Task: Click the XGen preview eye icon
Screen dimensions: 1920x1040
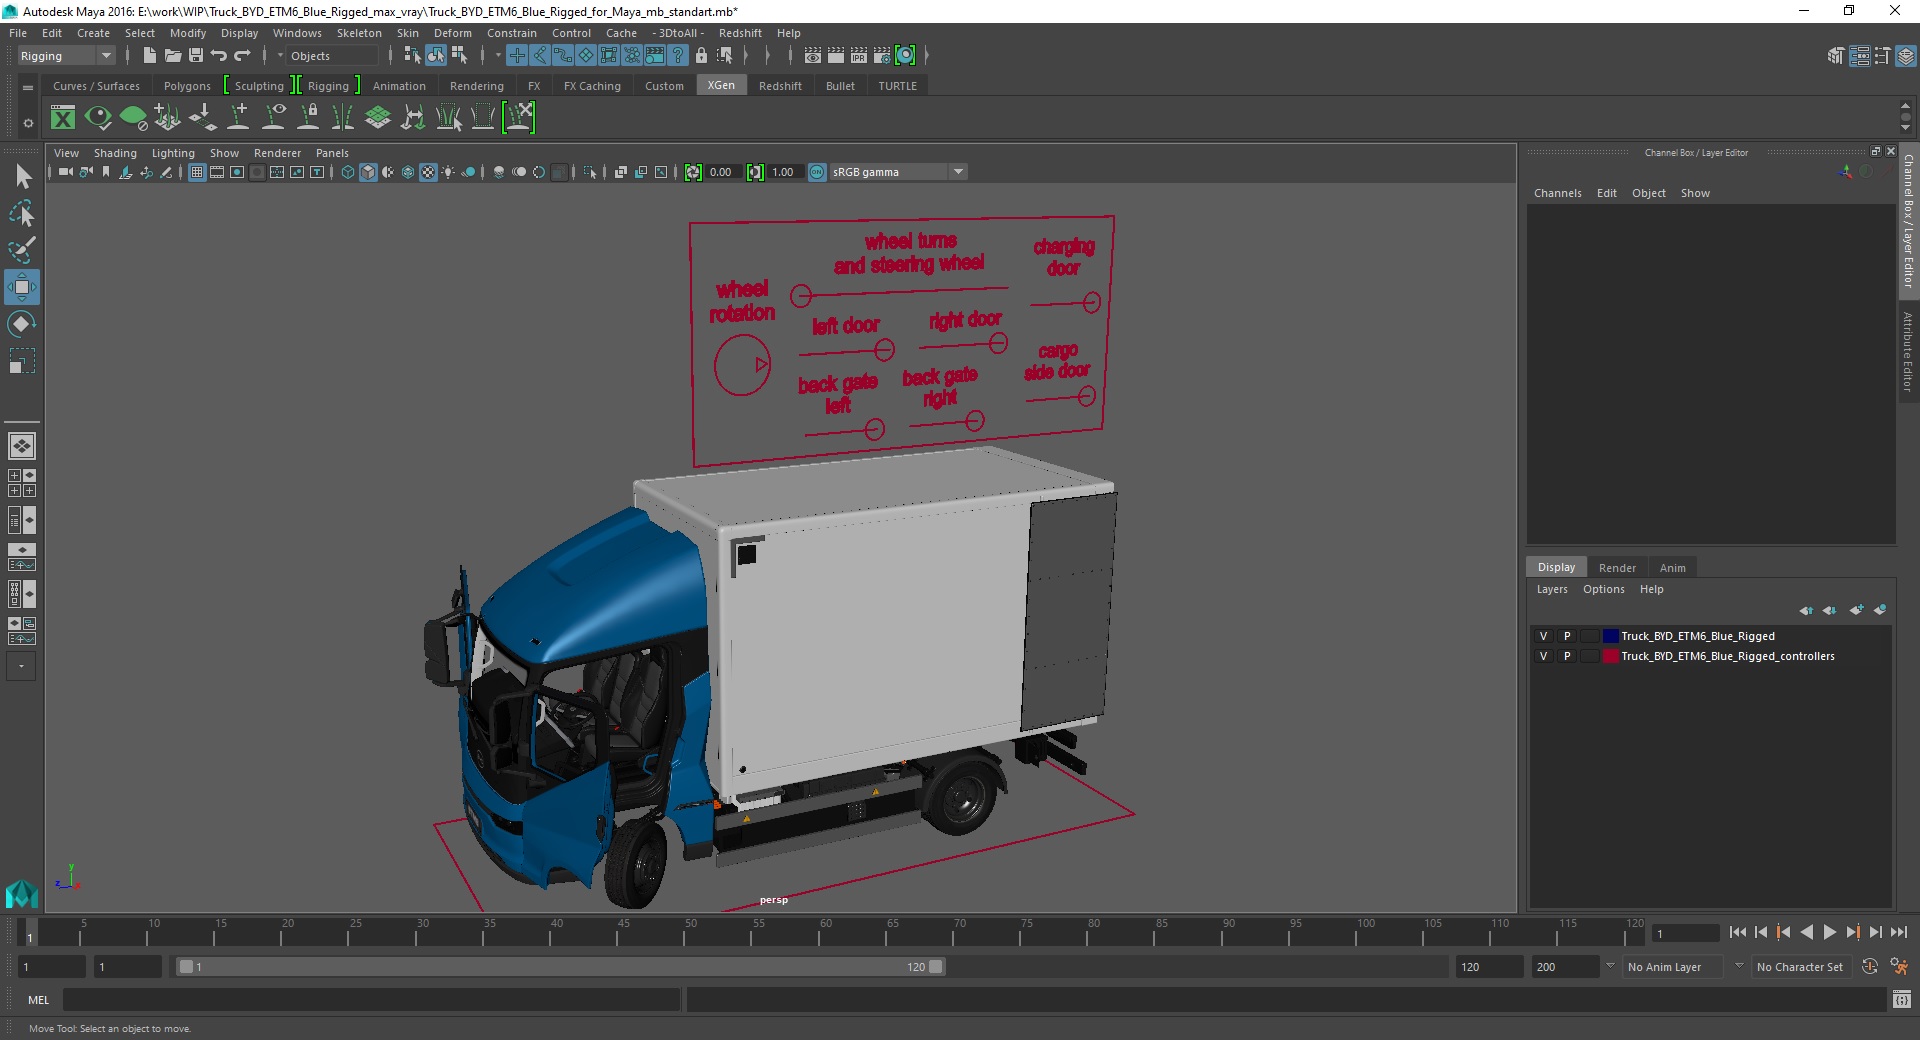Action: tap(98, 118)
